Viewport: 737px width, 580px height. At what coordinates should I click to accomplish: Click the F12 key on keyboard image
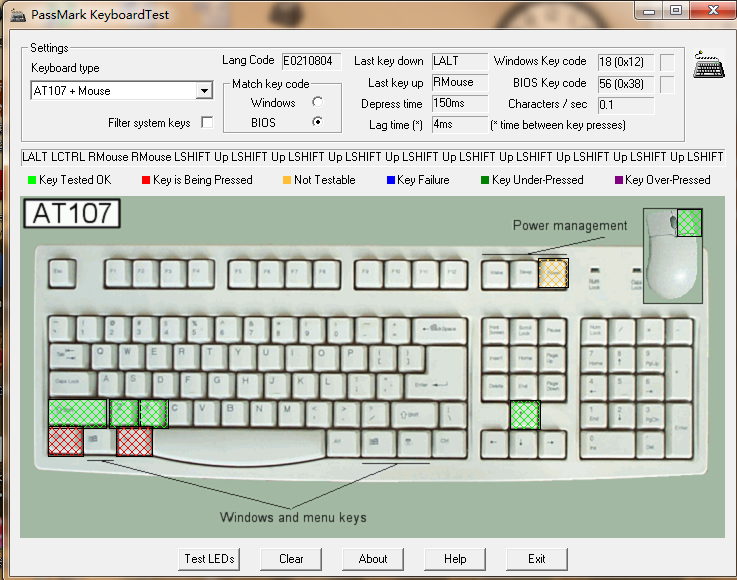[453, 274]
